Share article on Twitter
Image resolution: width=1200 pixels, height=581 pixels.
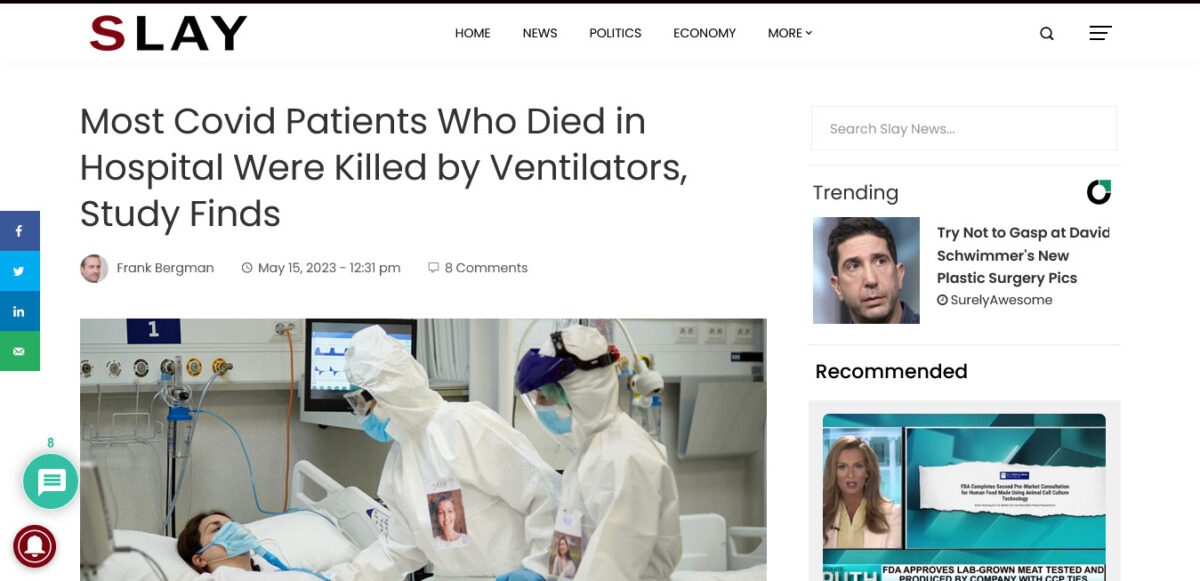point(19,271)
